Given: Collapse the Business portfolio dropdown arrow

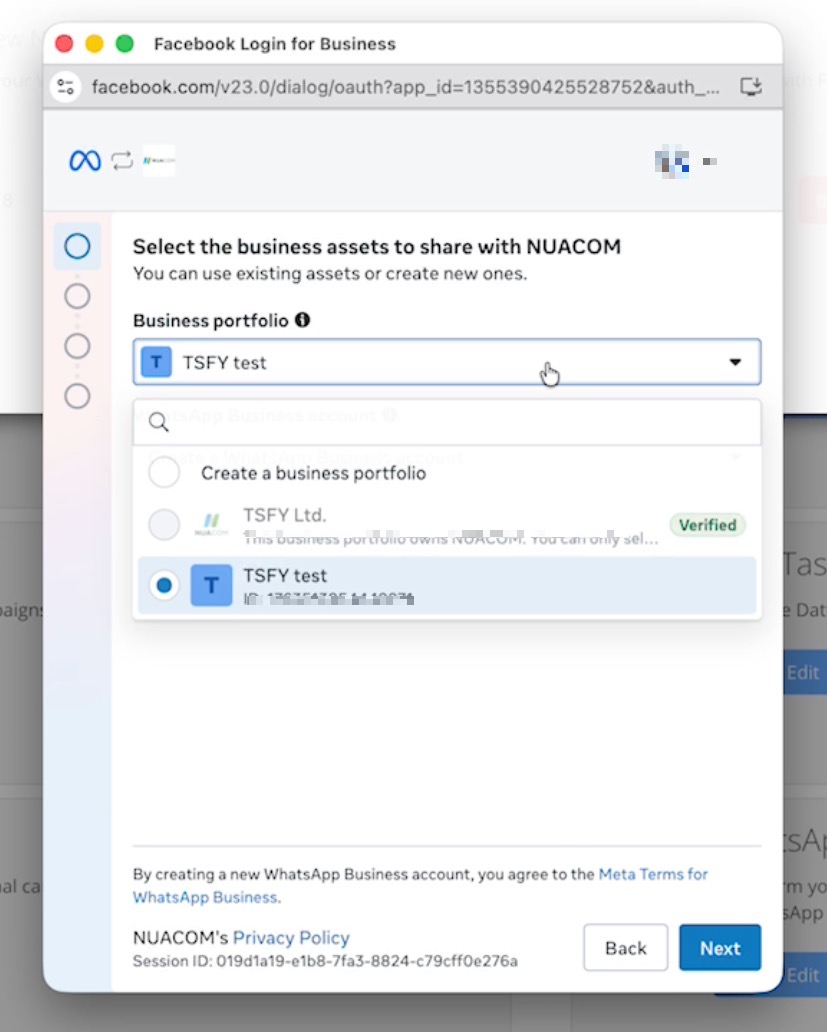Looking at the screenshot, I should pos(735,362).
